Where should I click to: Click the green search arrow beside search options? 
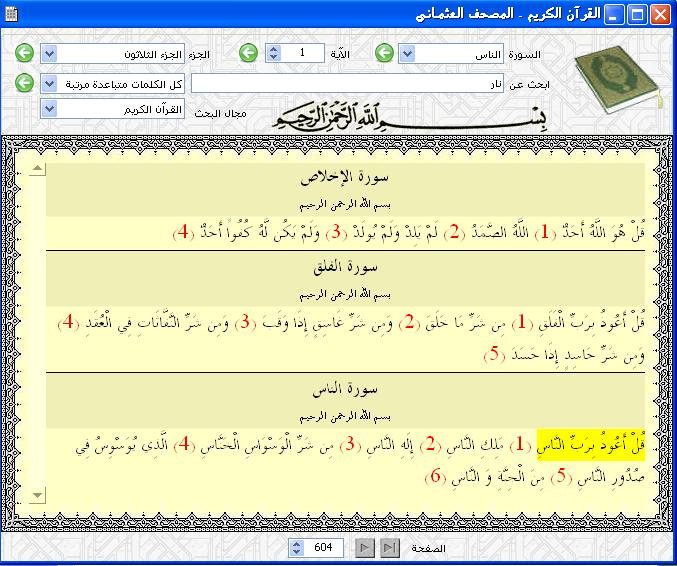(24, 83)
